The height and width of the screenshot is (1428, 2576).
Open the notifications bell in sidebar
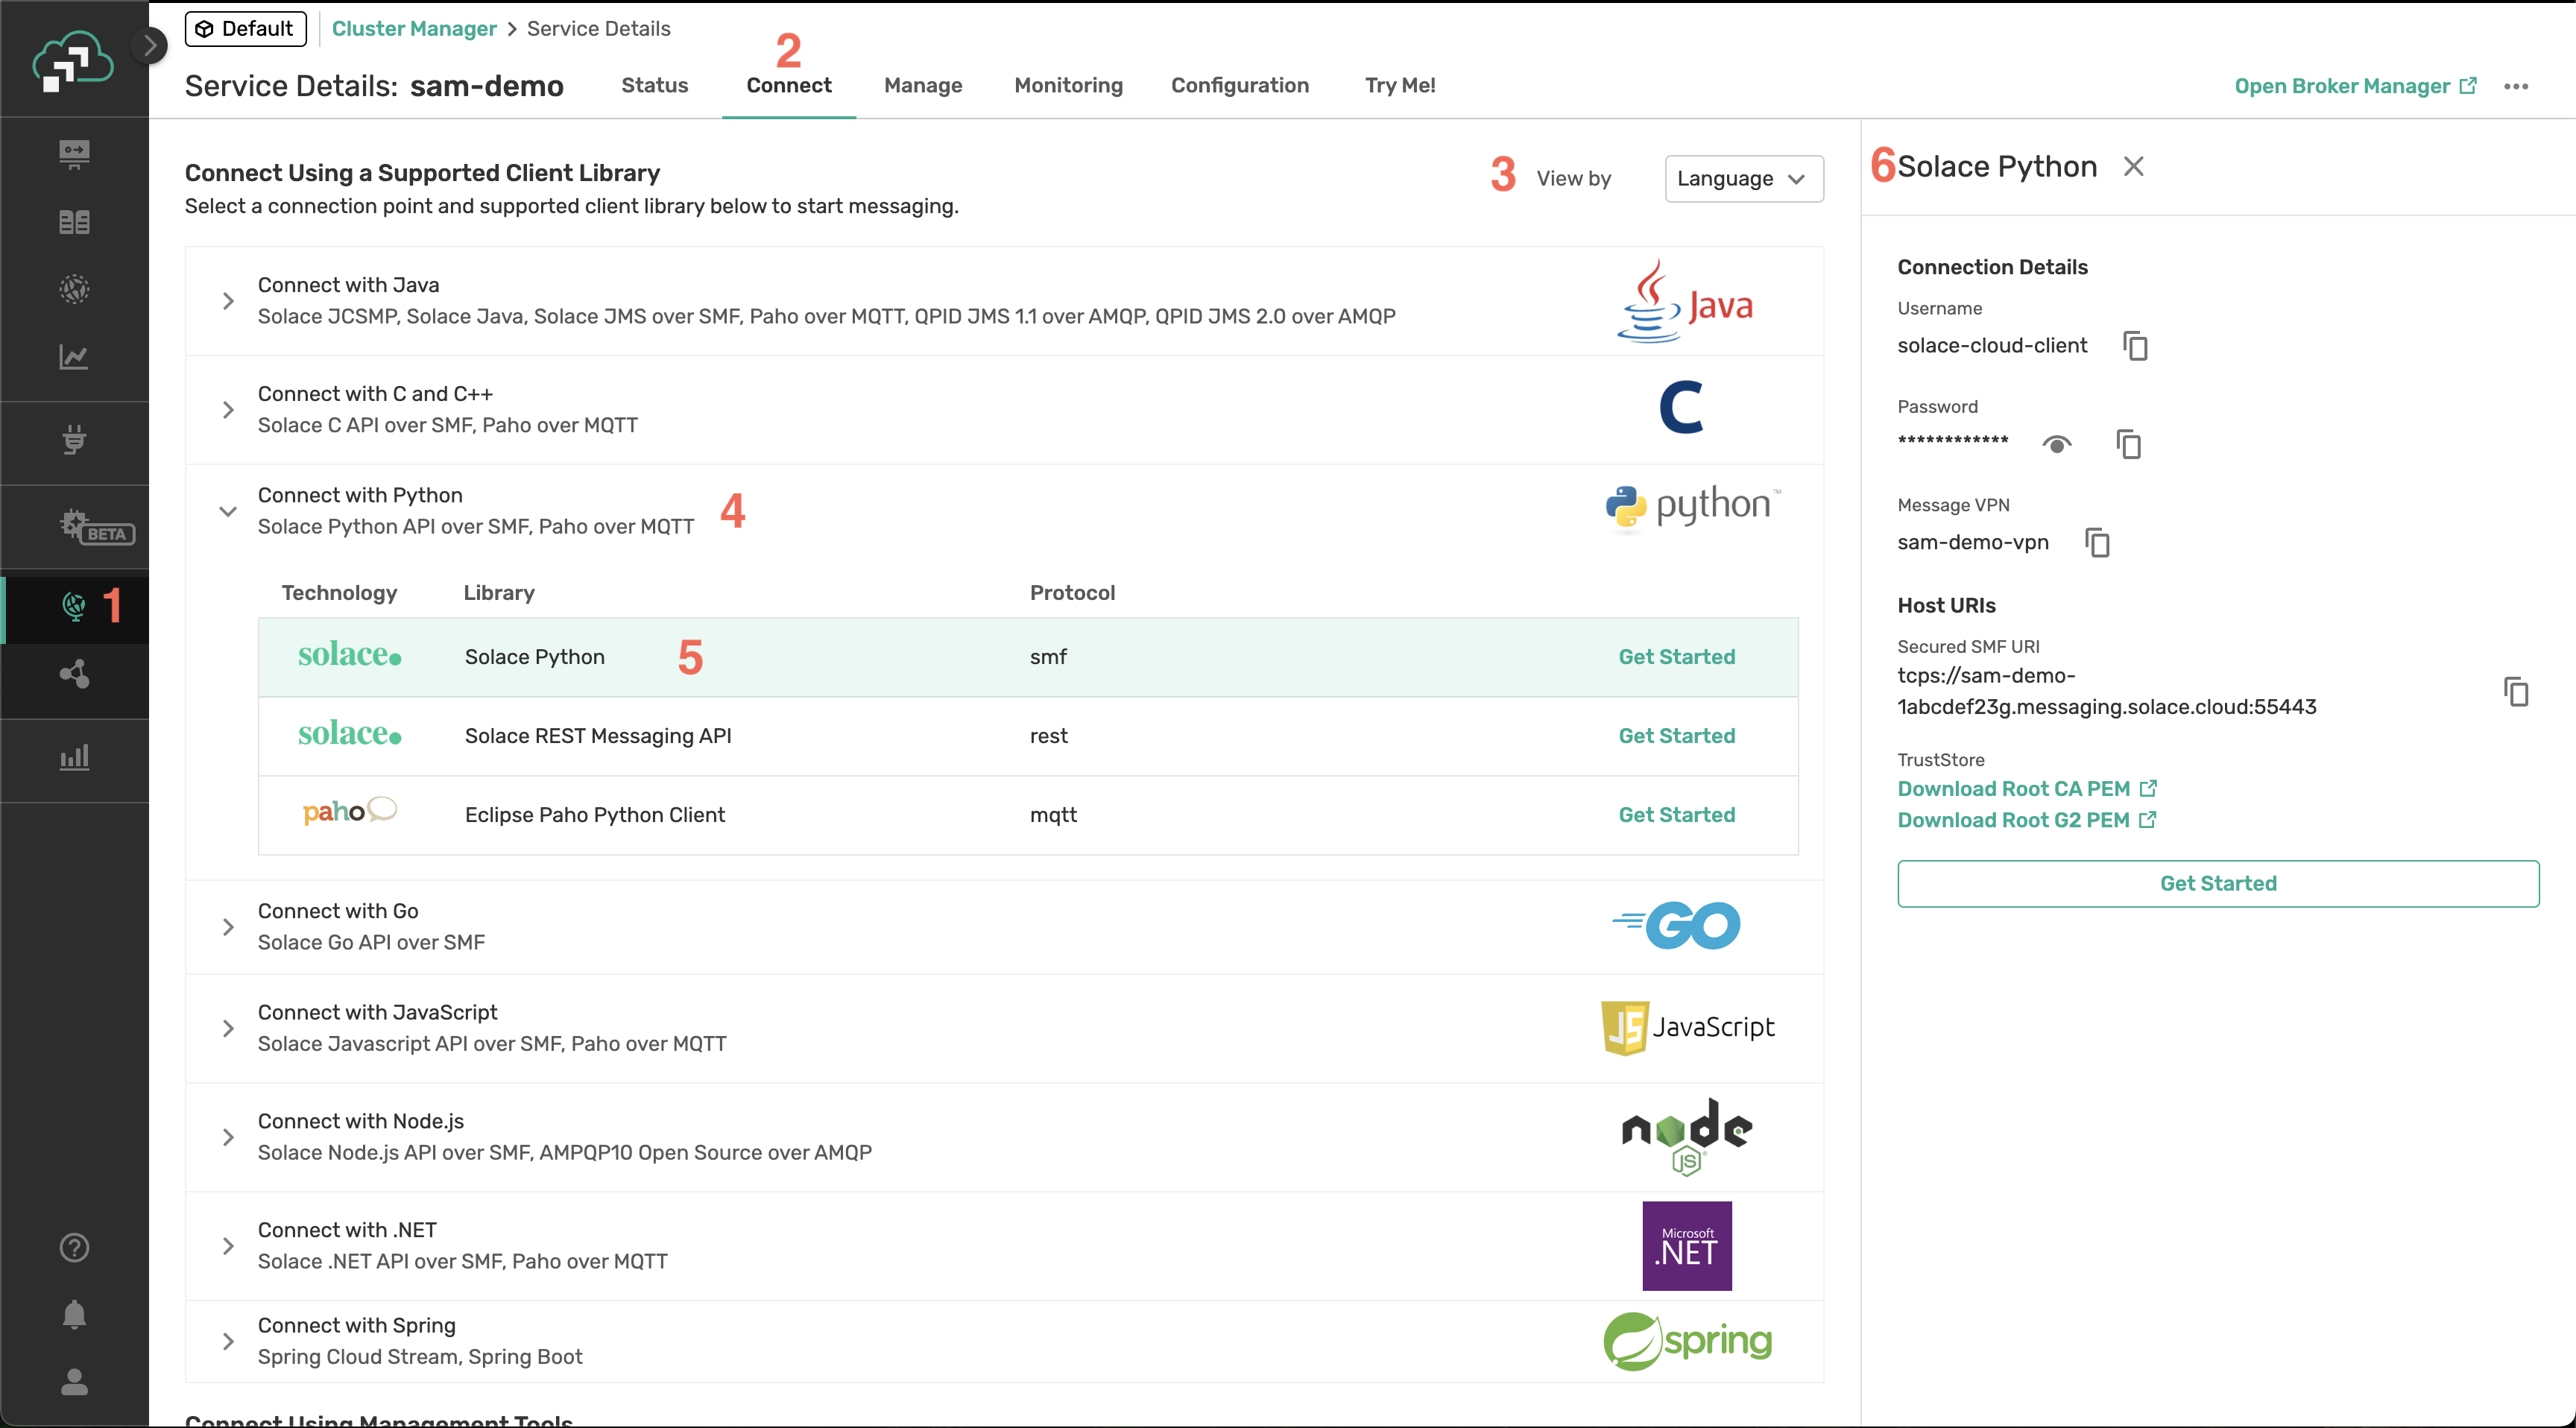click(74, 1314)
